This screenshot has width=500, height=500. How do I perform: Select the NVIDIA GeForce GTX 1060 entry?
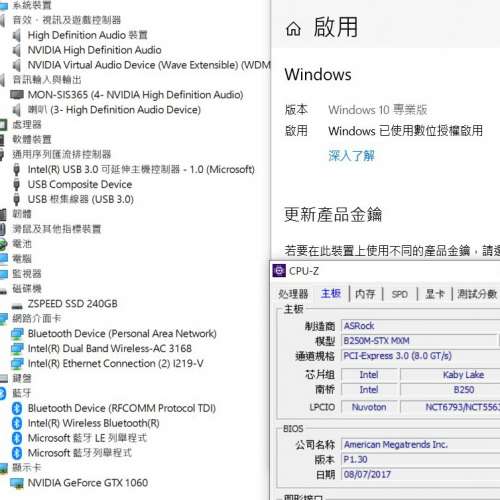coord(88,483)
